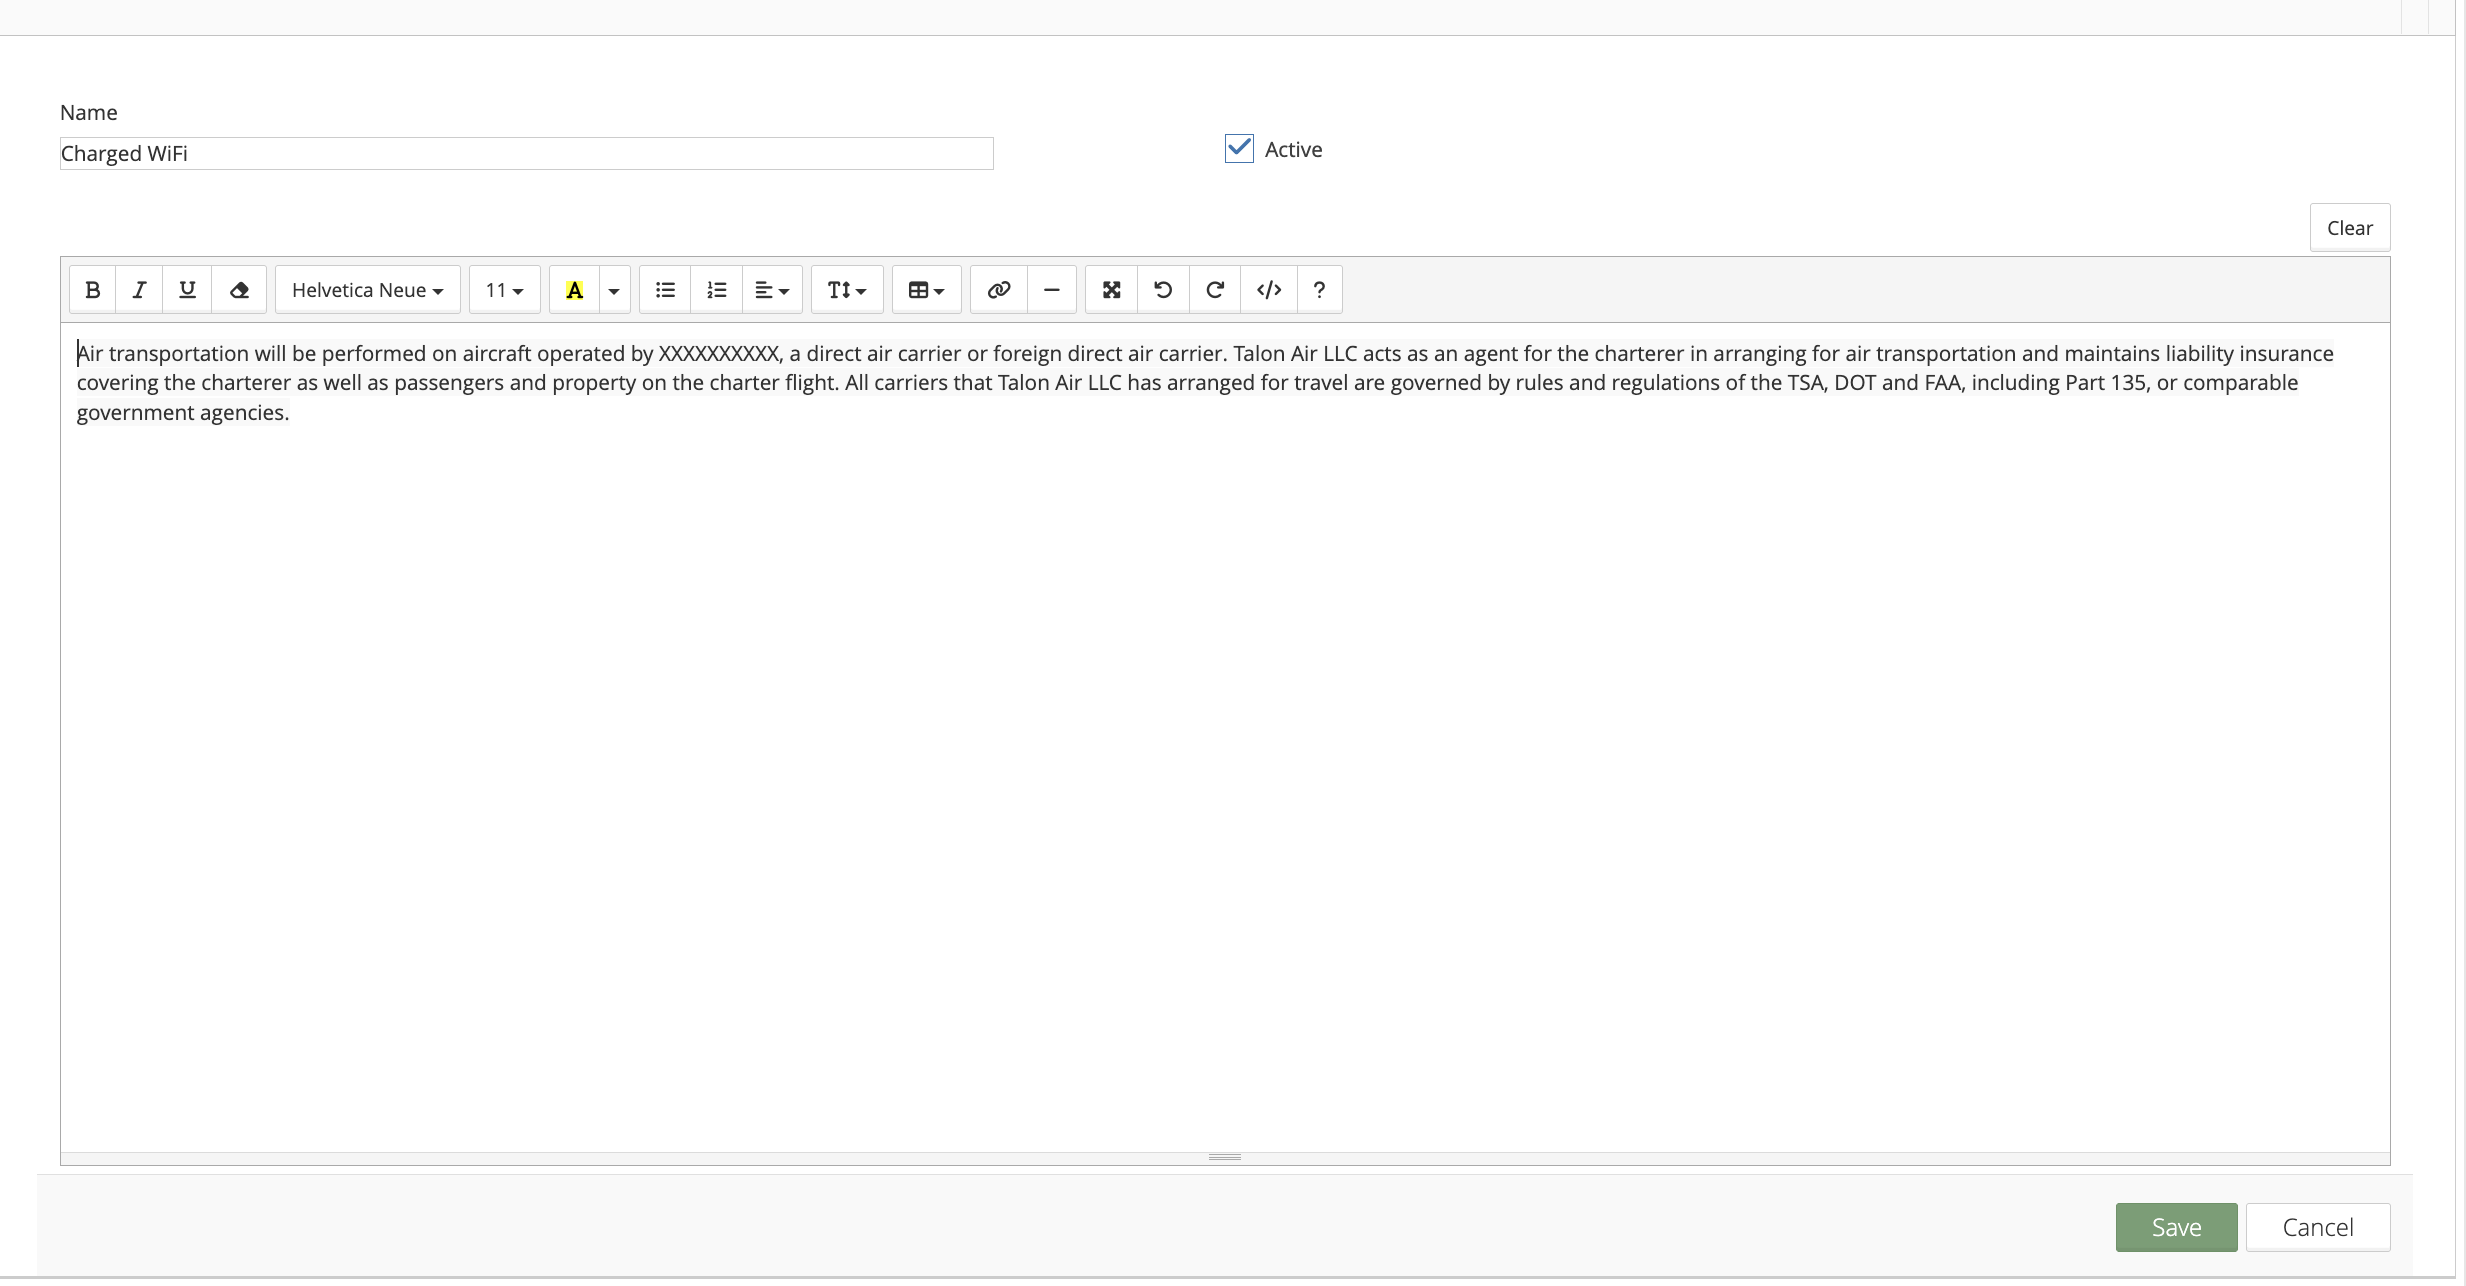Expand the text color picker arrow

[614, 290]
